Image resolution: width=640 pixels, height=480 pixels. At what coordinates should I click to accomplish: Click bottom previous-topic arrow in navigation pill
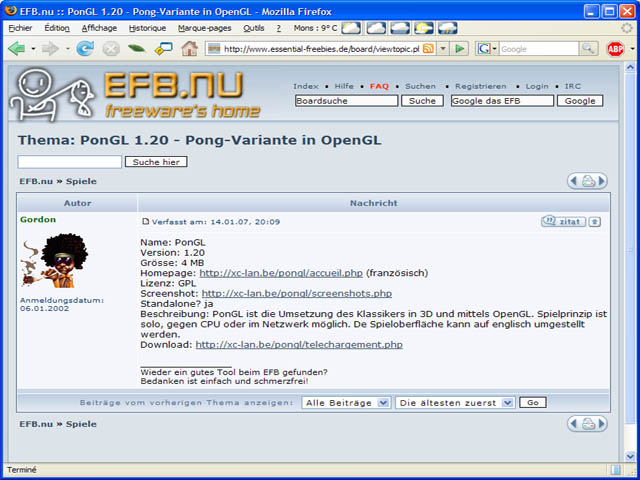click(x=573, y=424)
